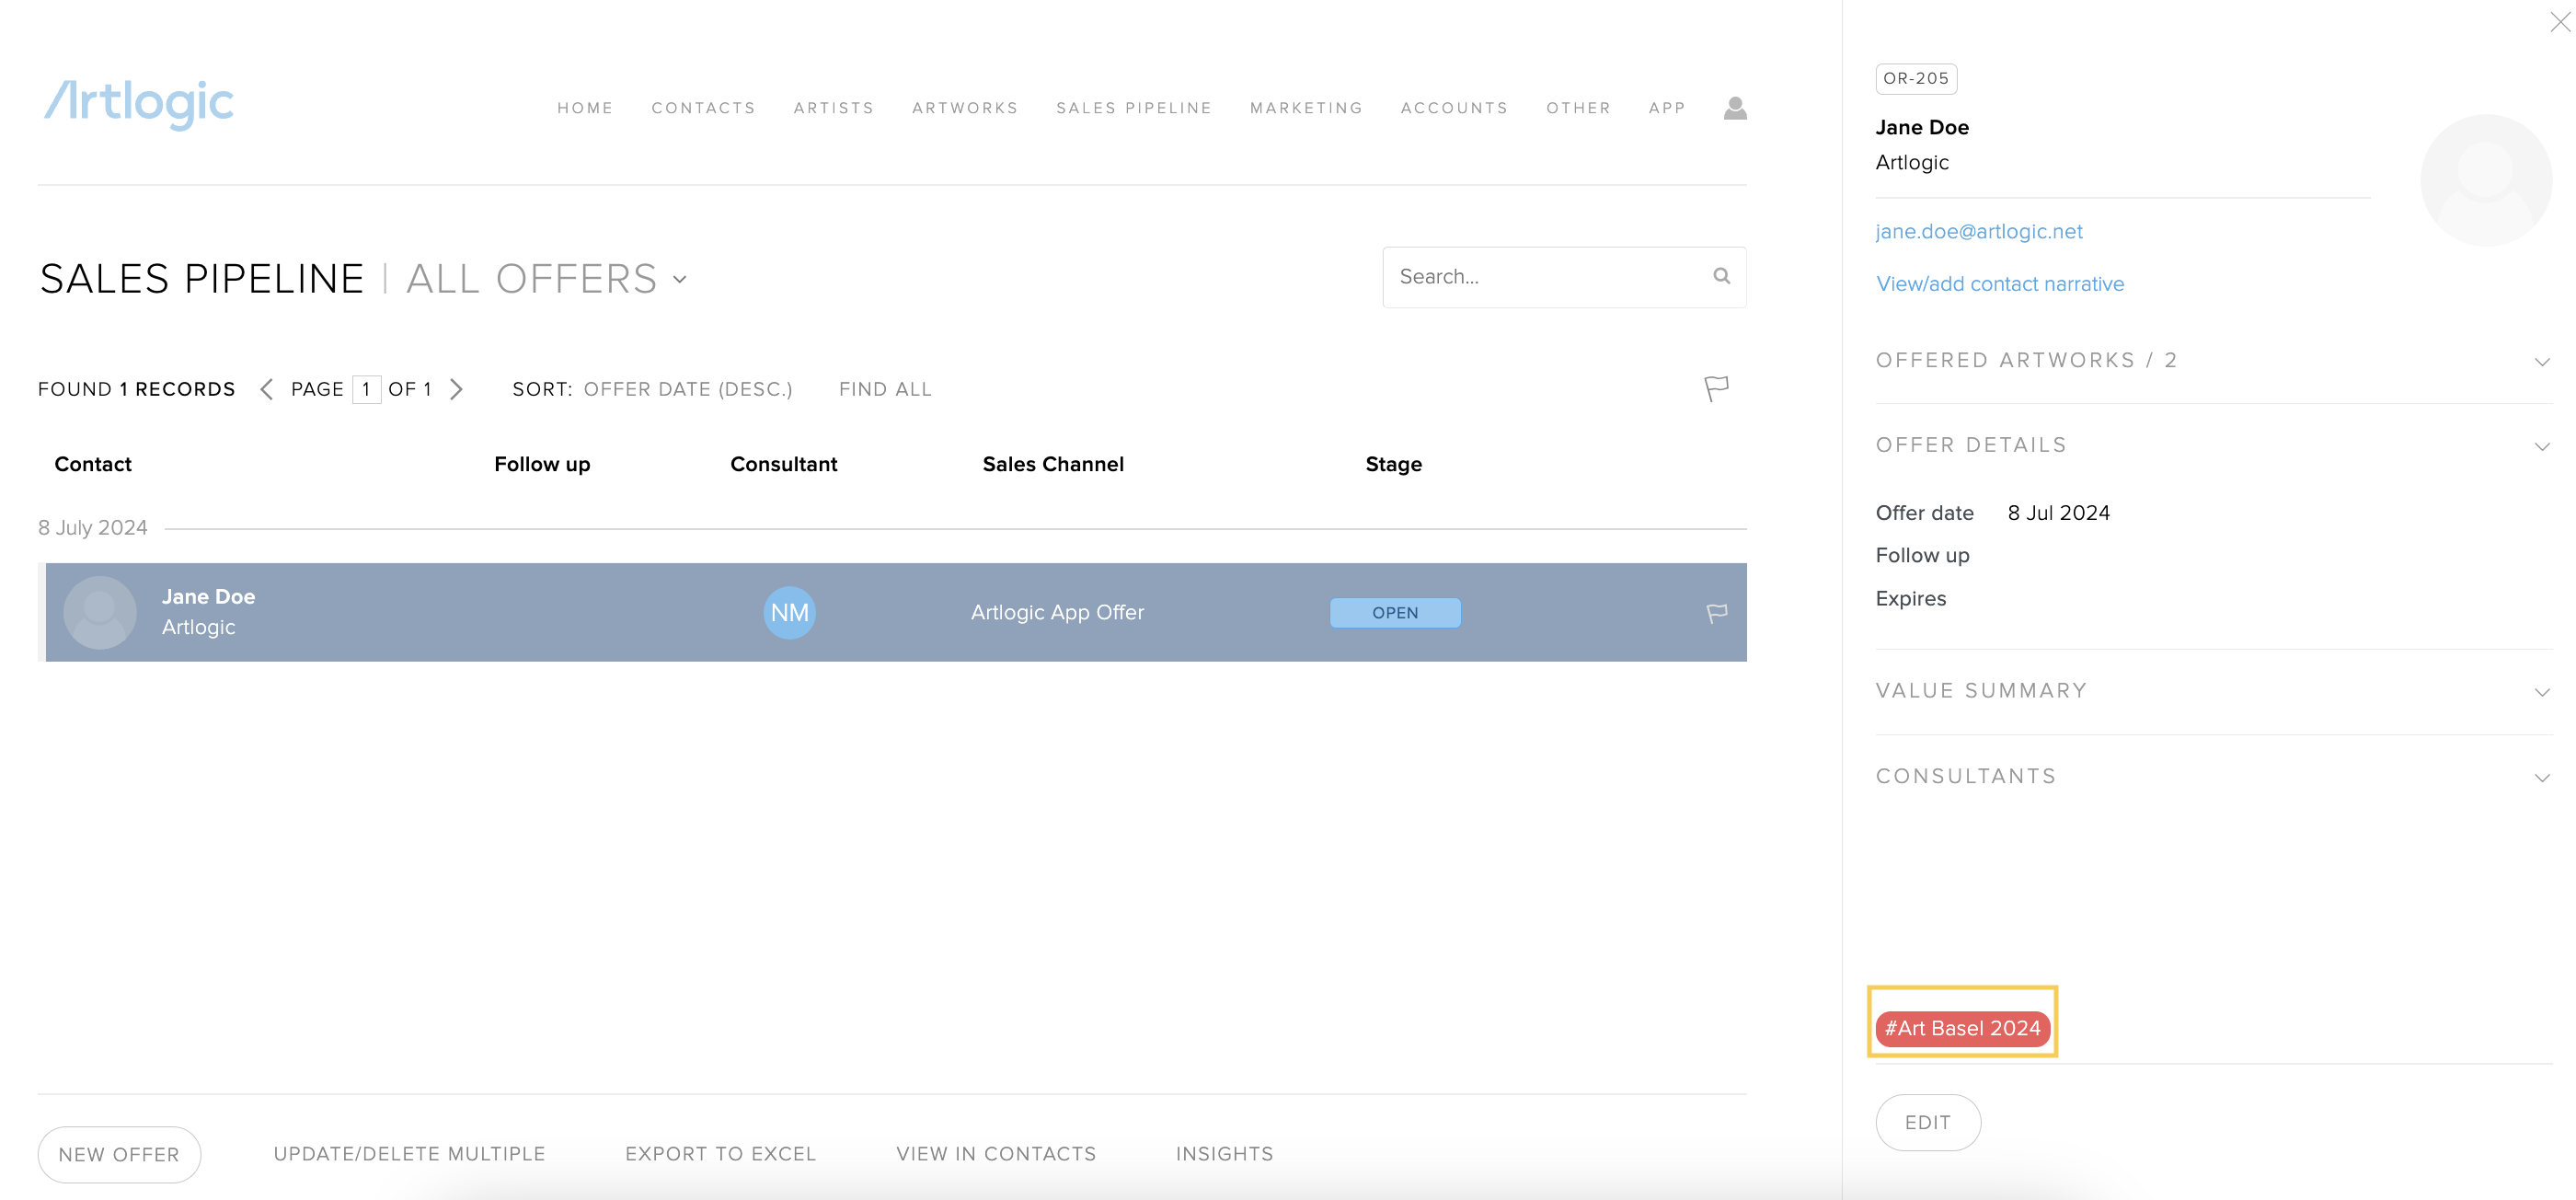Click View in Contacts
Screen dimensions: 2576x1200
tap(996, 1154)
